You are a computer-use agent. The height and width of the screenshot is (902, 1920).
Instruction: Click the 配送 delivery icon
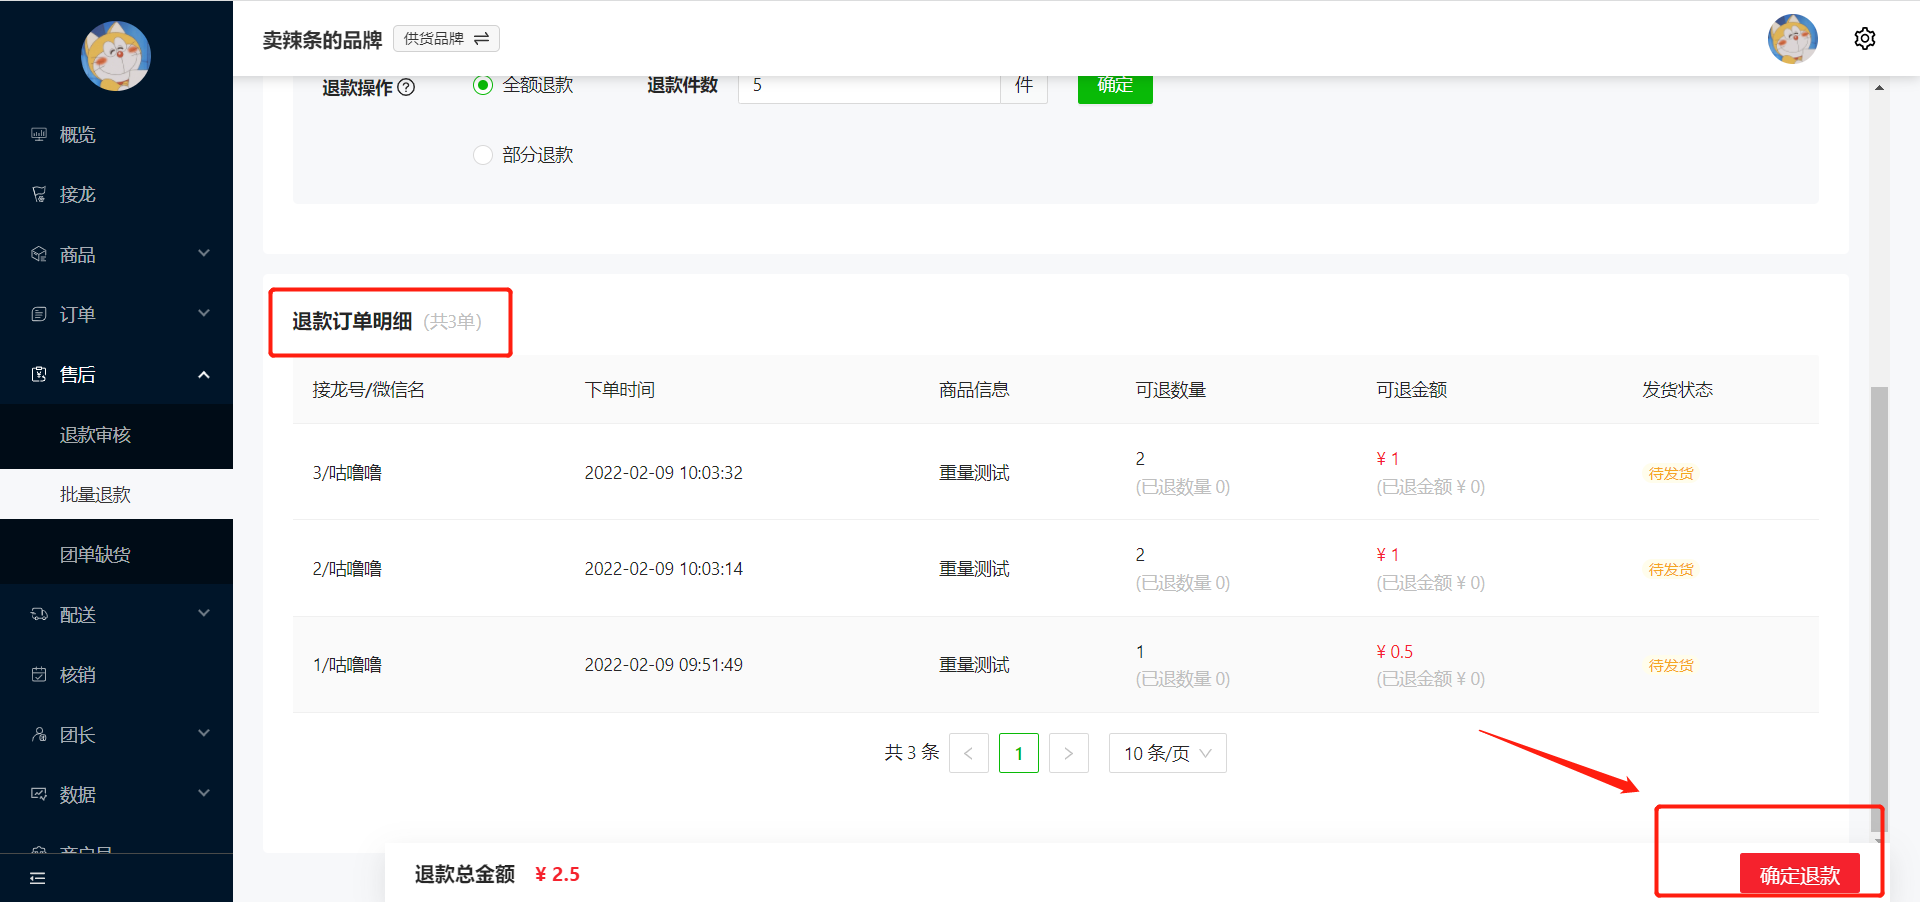39,614
